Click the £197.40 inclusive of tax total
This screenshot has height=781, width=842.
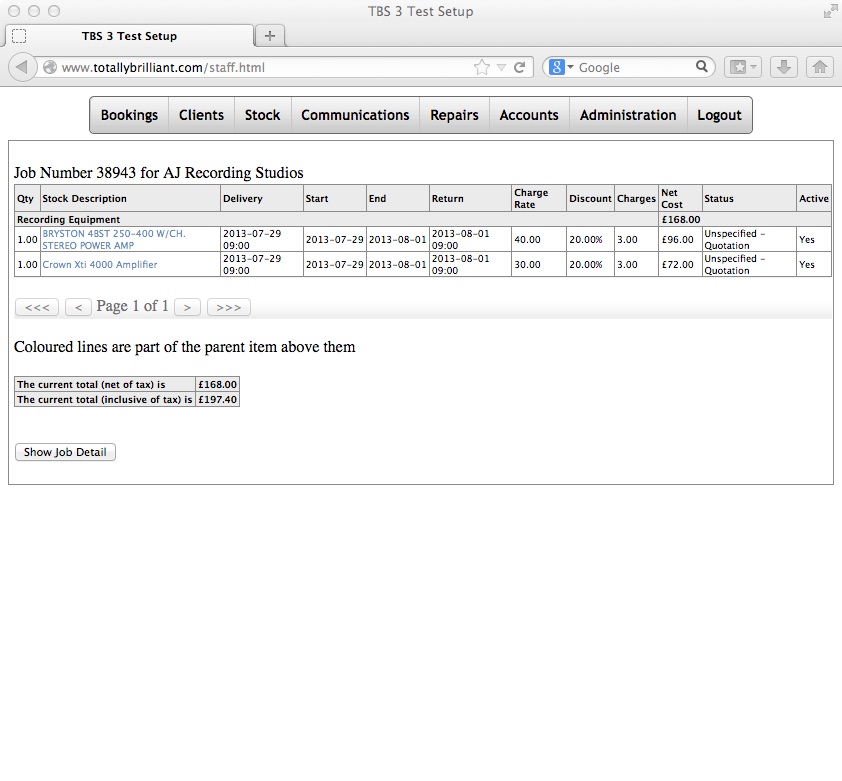tap(217, 400)
